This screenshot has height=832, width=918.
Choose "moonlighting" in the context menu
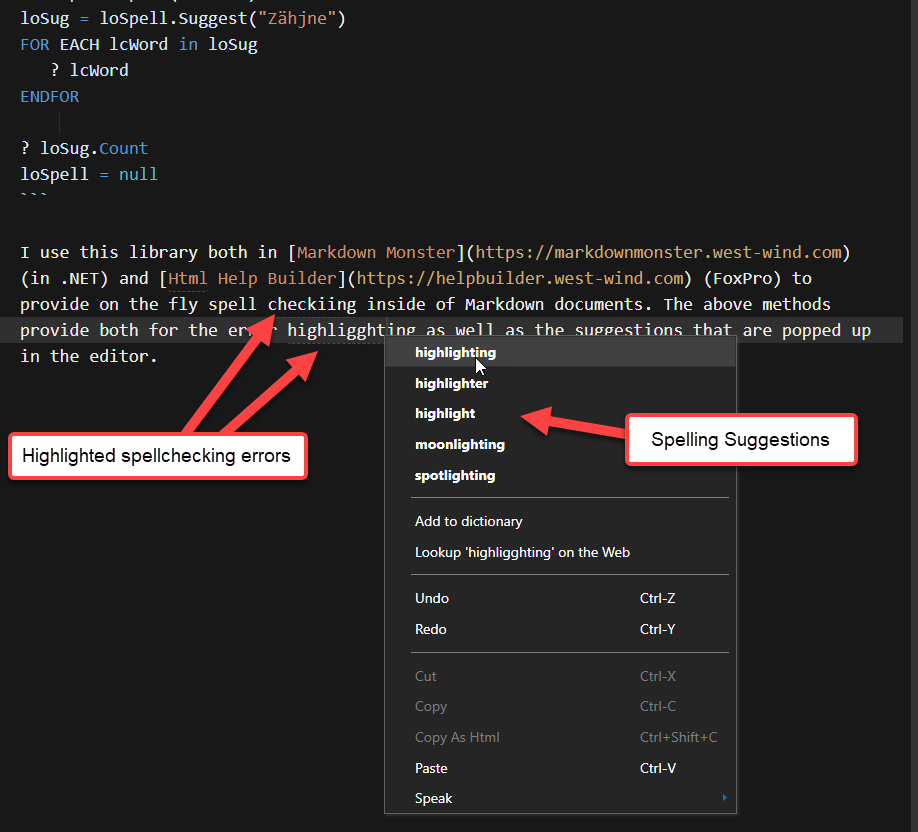(x=459, y=444)
